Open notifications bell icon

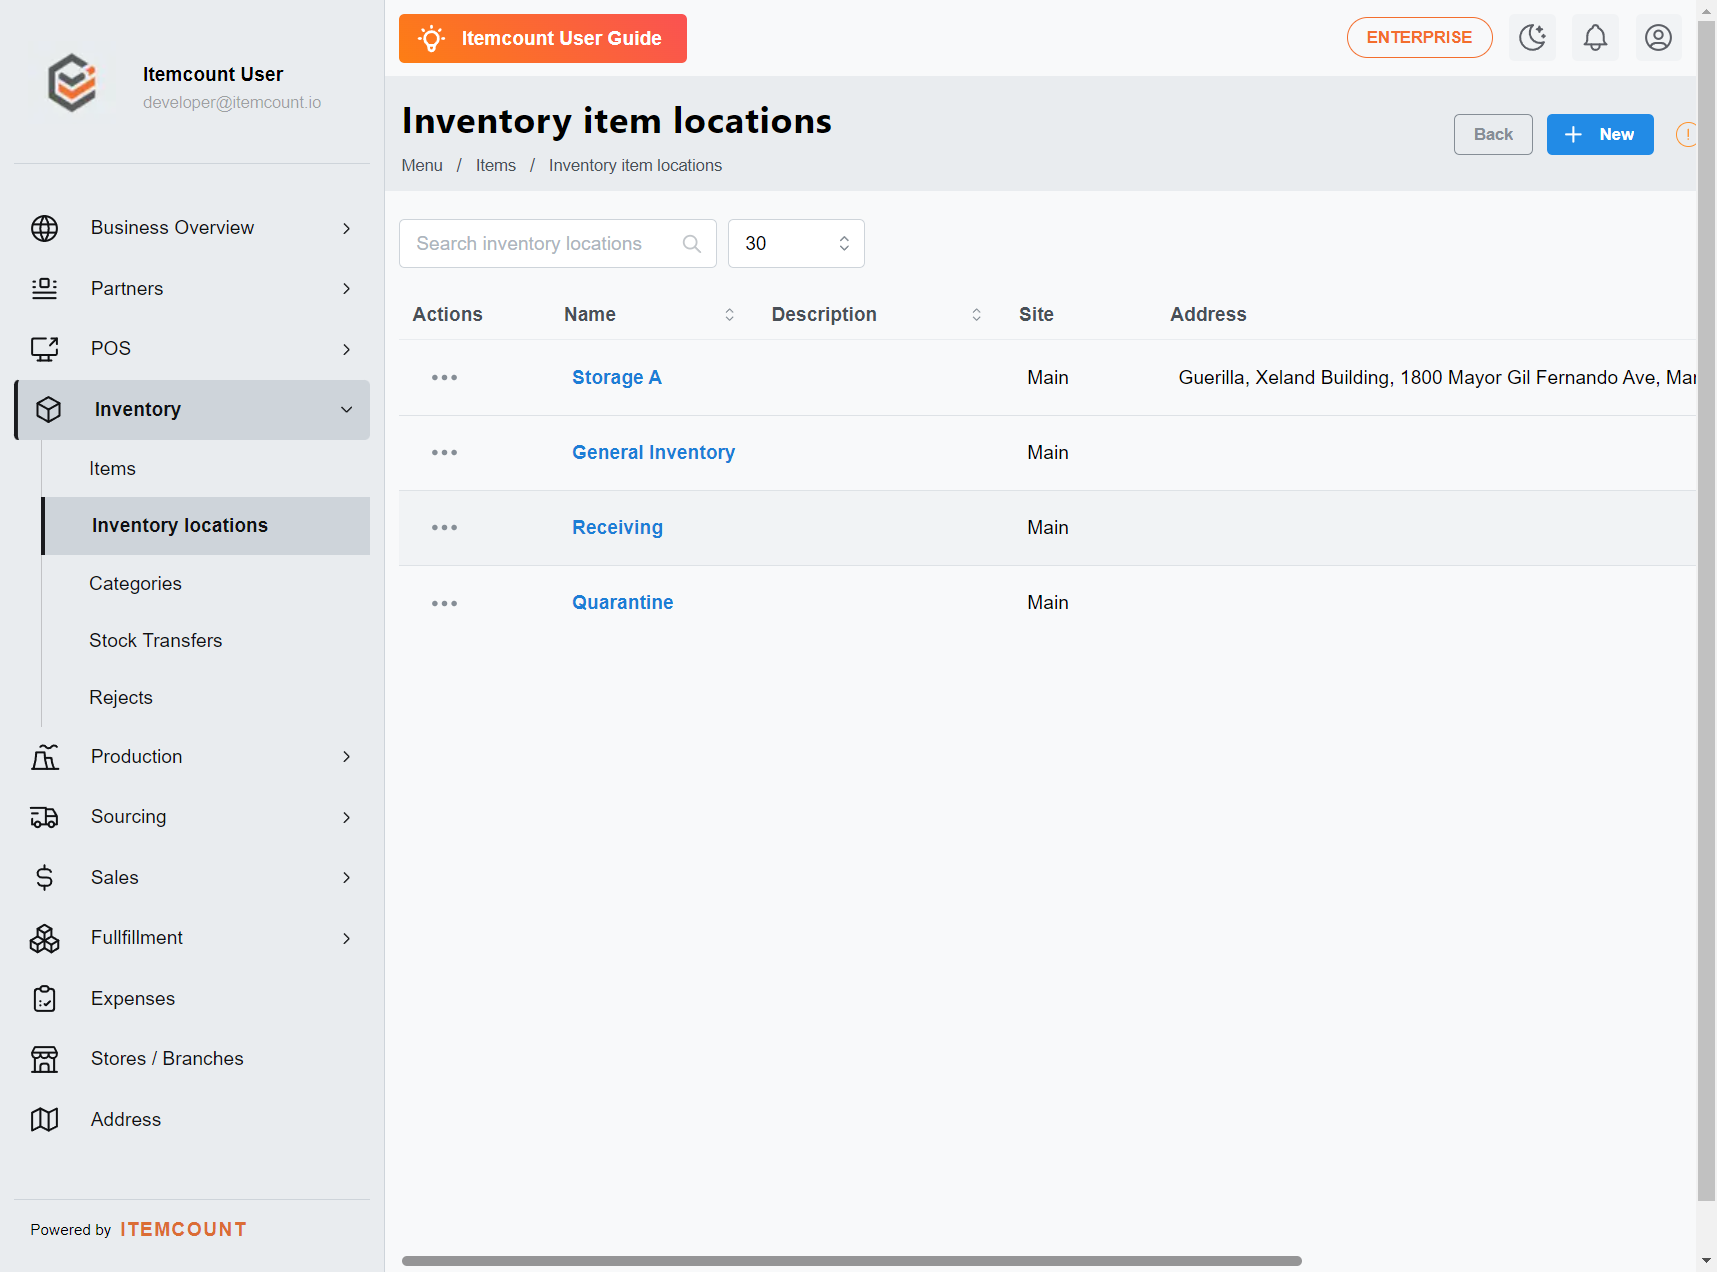point(1595,38)
